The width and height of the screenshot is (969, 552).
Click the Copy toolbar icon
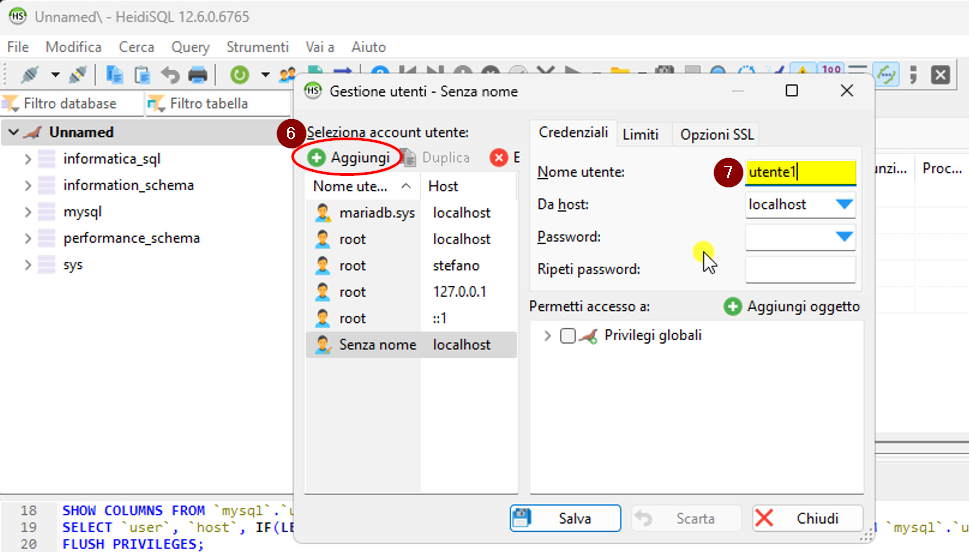(114, 75)
